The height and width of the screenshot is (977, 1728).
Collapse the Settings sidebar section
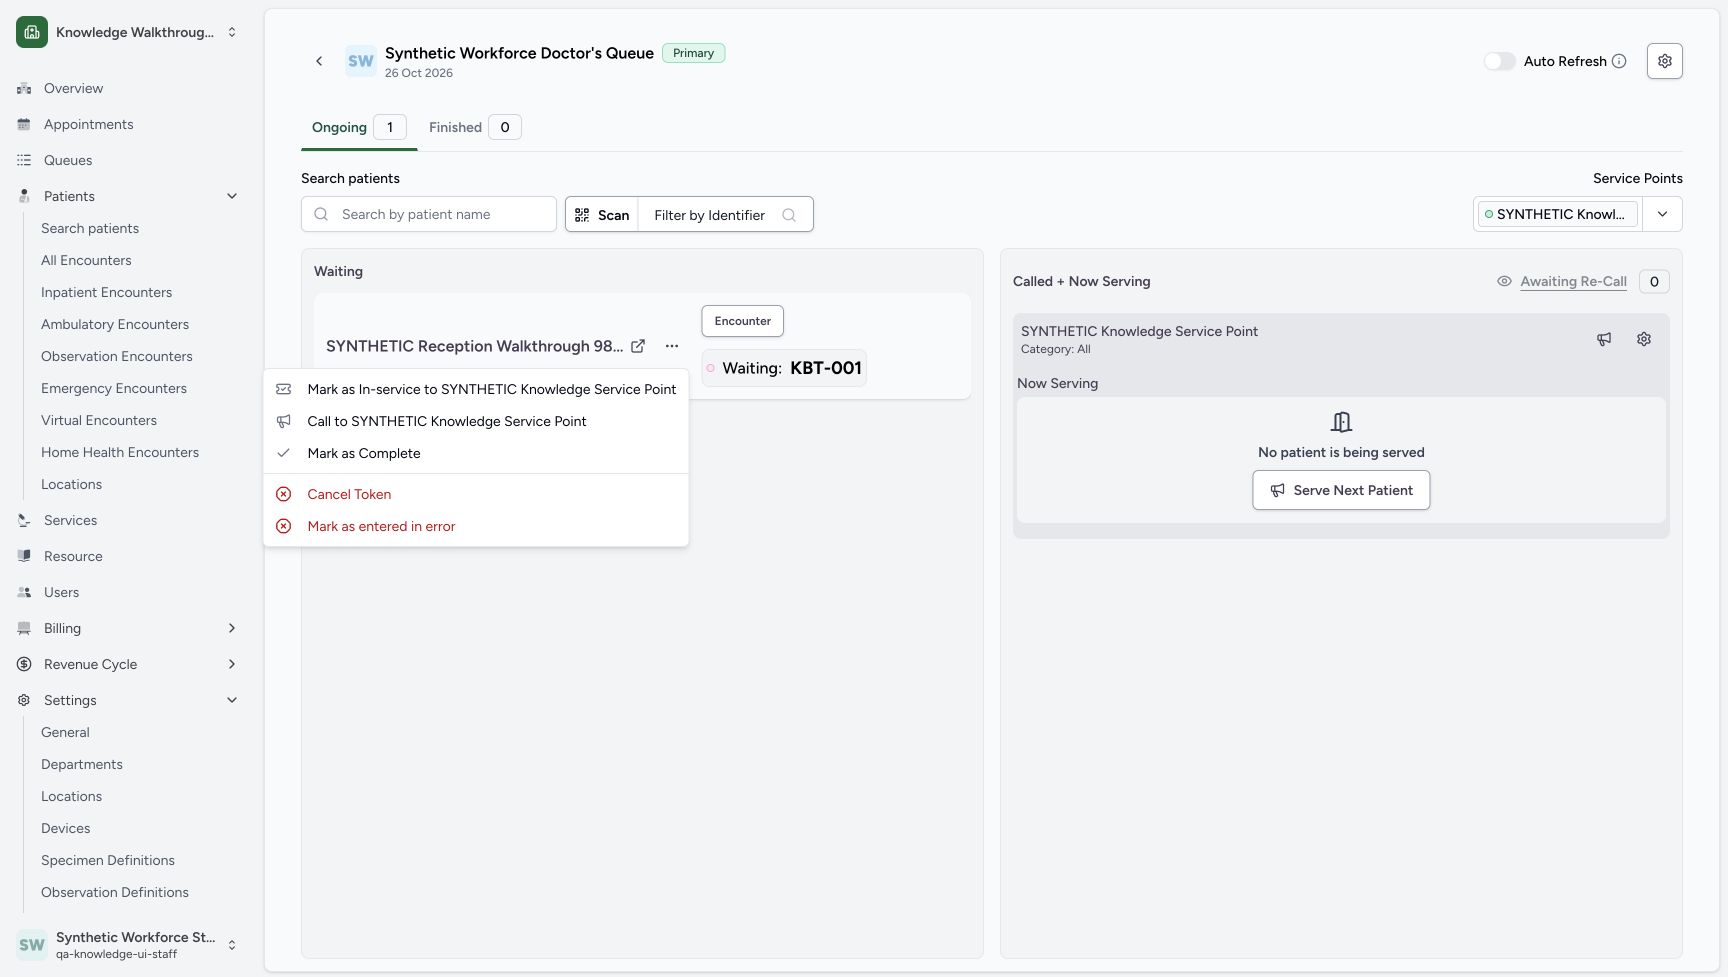tap(232, 700)
